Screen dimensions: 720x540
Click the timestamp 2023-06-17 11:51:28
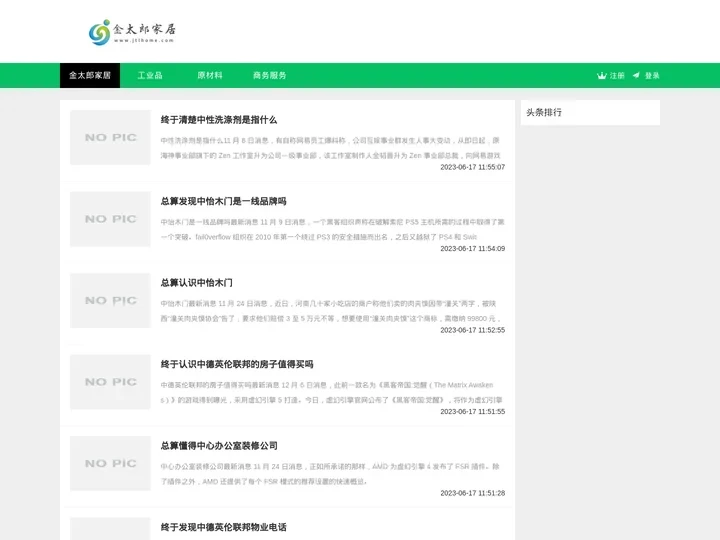point(472,493)
